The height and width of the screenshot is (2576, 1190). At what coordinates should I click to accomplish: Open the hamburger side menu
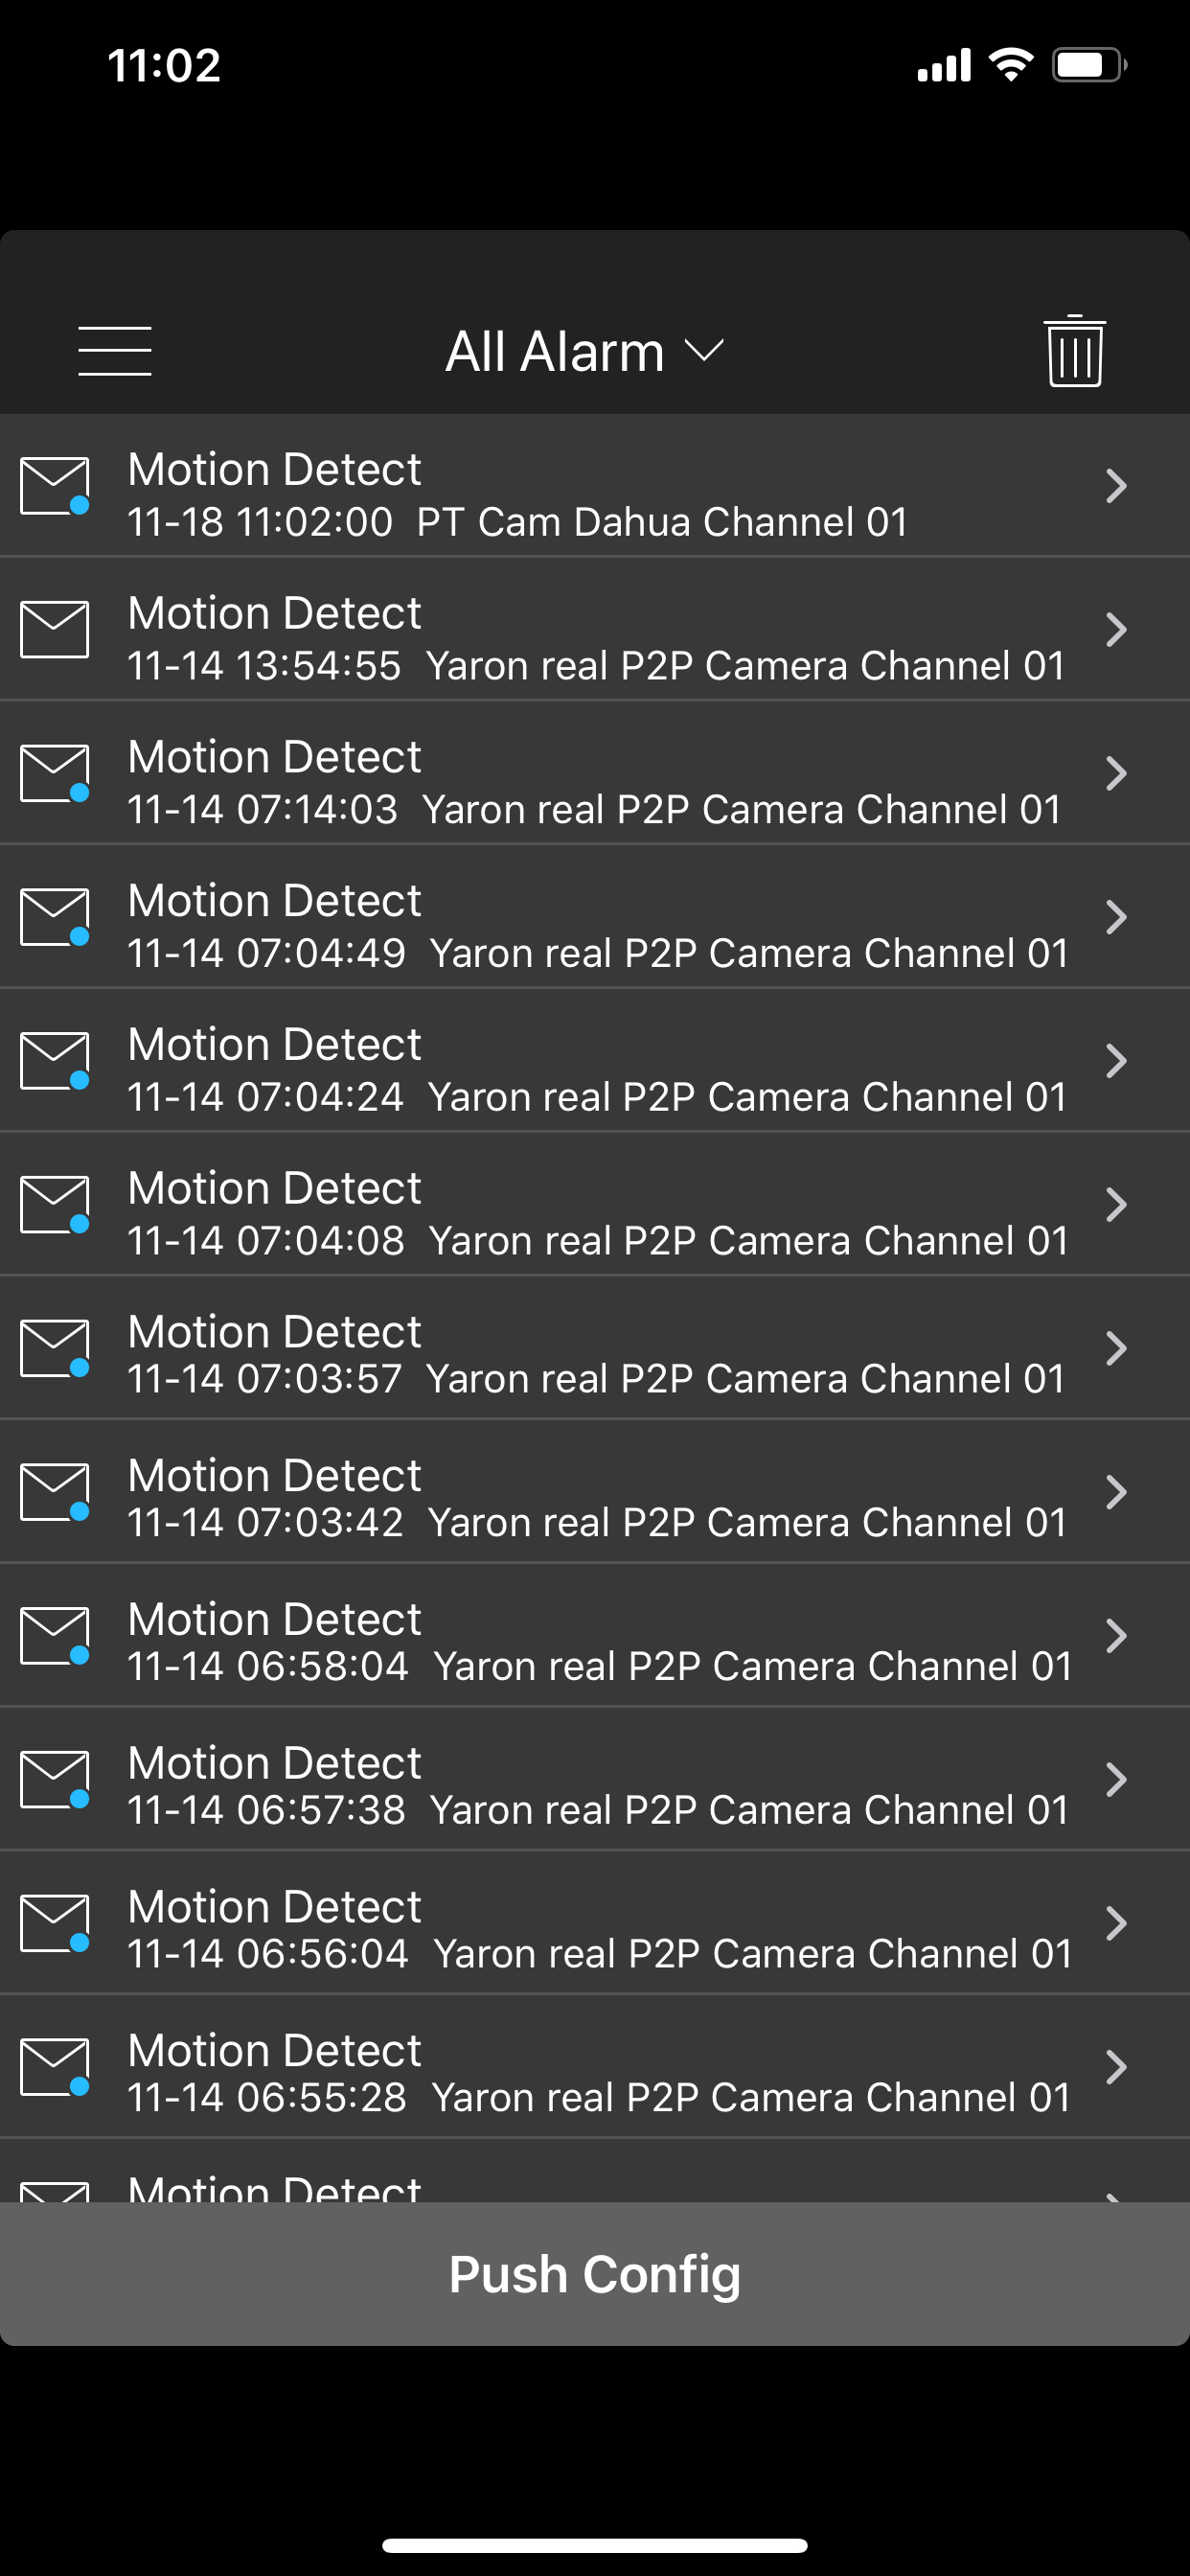coord(115,351)
